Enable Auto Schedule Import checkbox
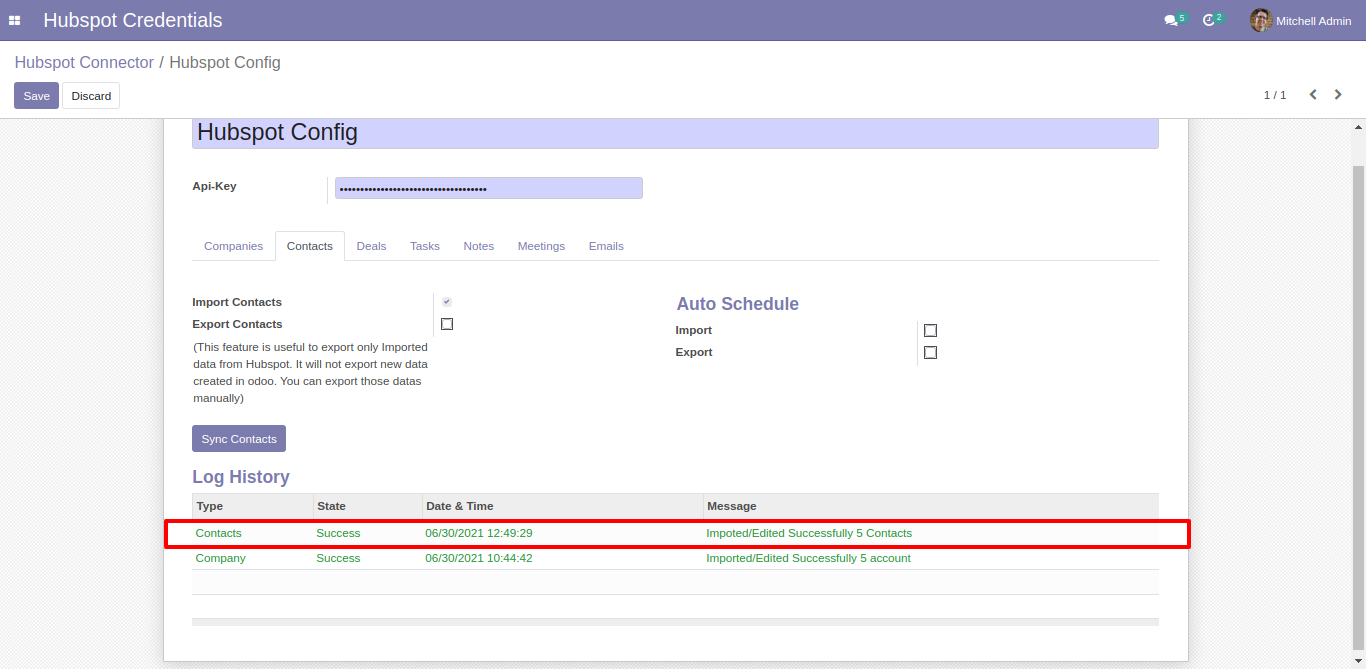 [930, 330]
